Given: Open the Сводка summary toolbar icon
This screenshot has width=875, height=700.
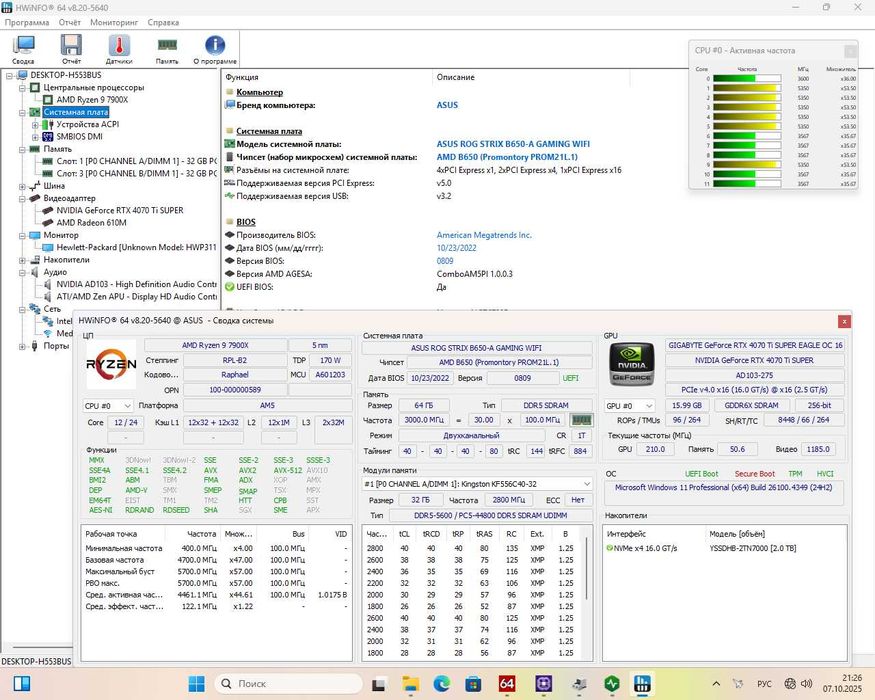Looking at the screenshot, I should pyautogui.click(x=23, y=49).
